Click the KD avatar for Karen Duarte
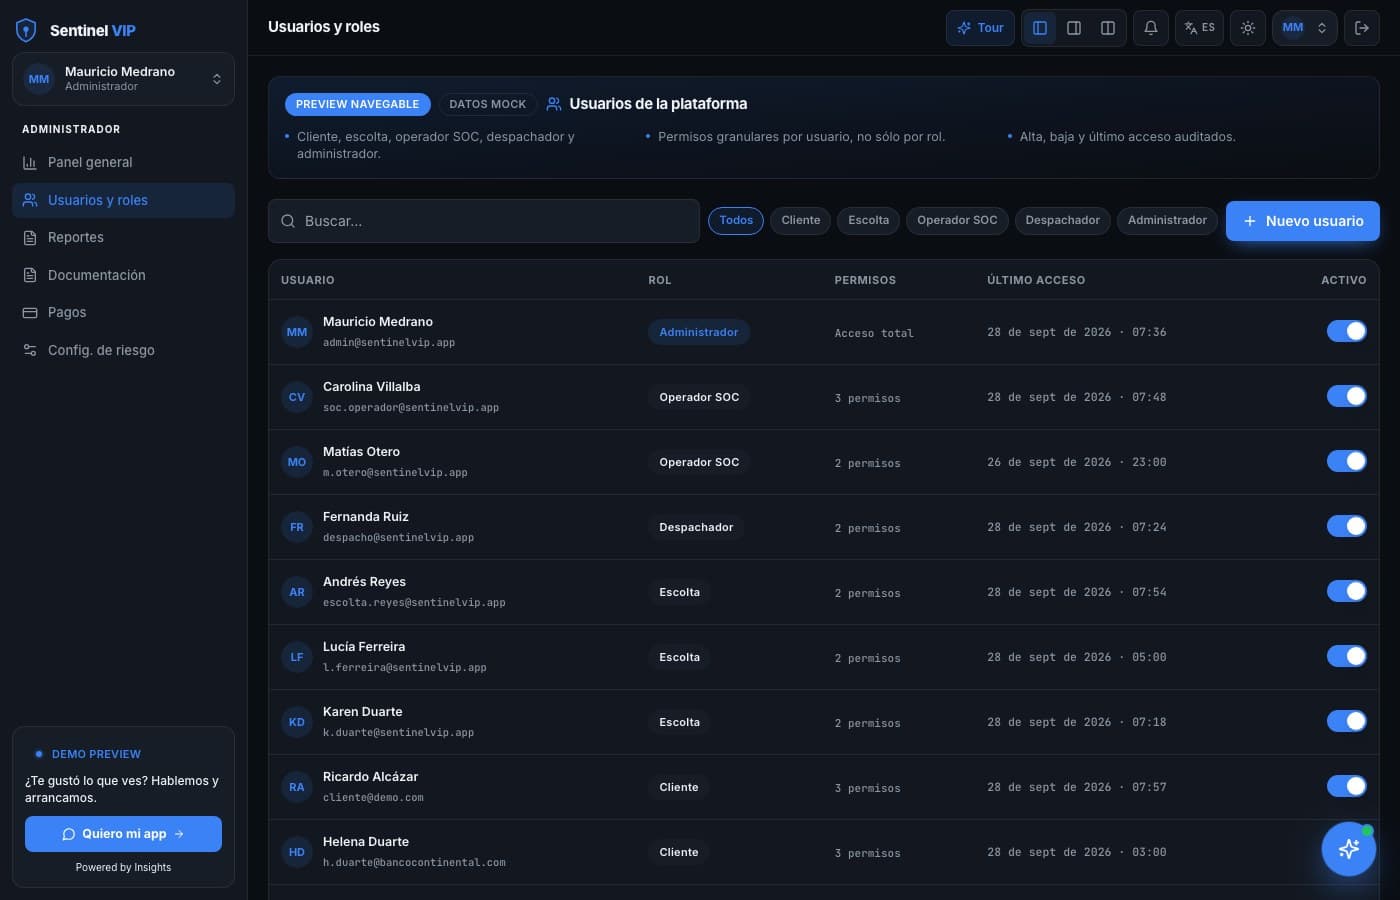 point(297,722)
